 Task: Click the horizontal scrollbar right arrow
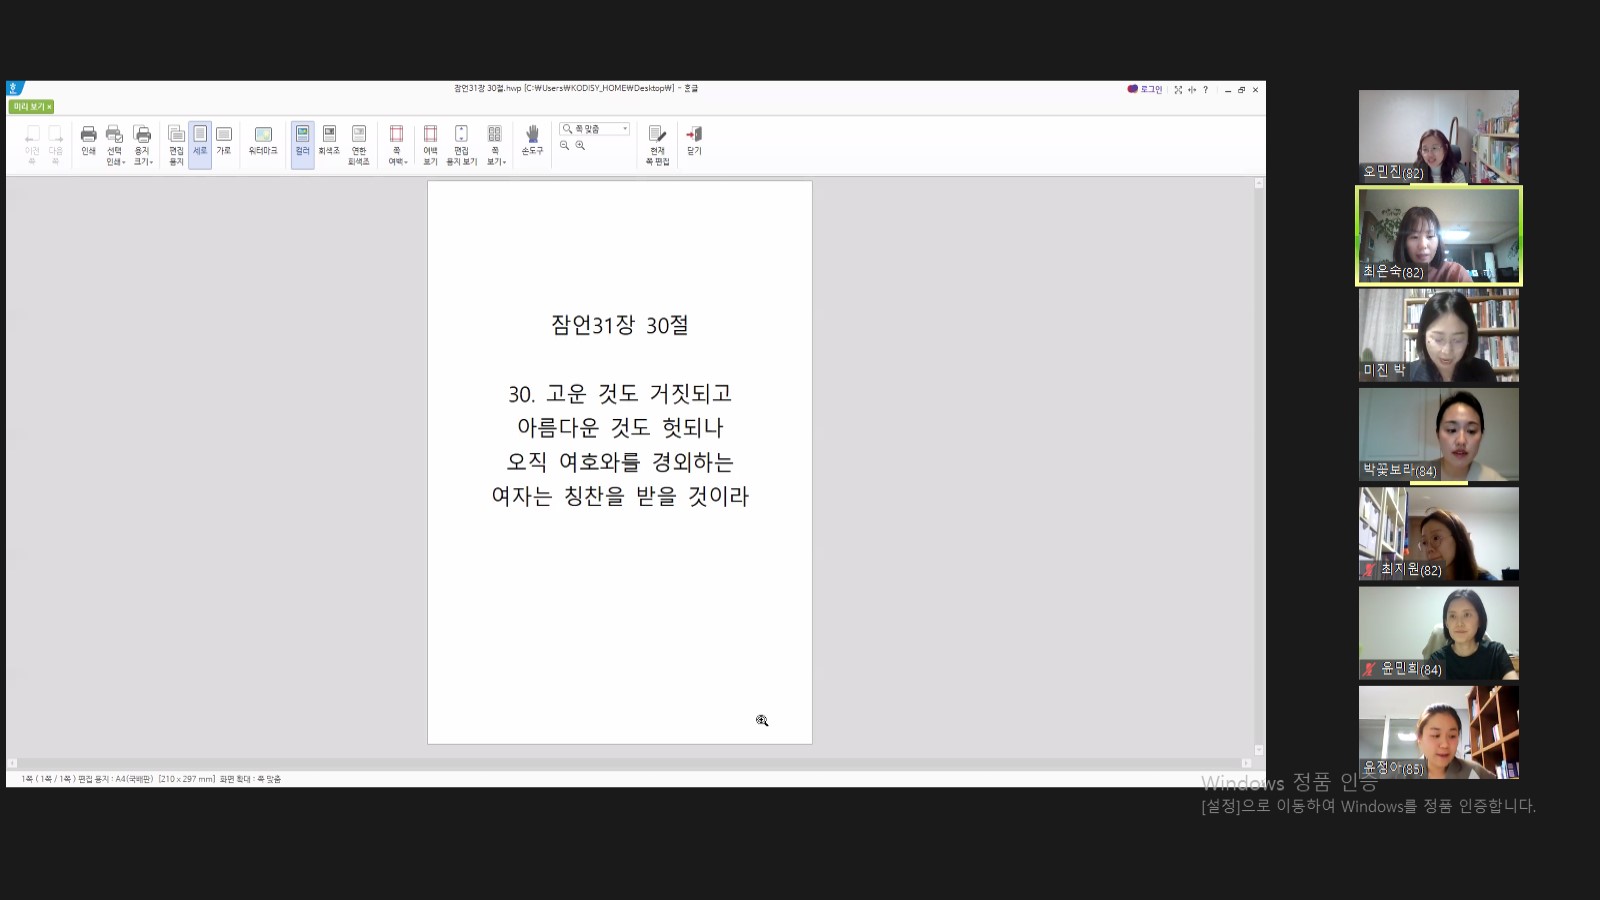pyautogui.click(x=1246, y=763)
